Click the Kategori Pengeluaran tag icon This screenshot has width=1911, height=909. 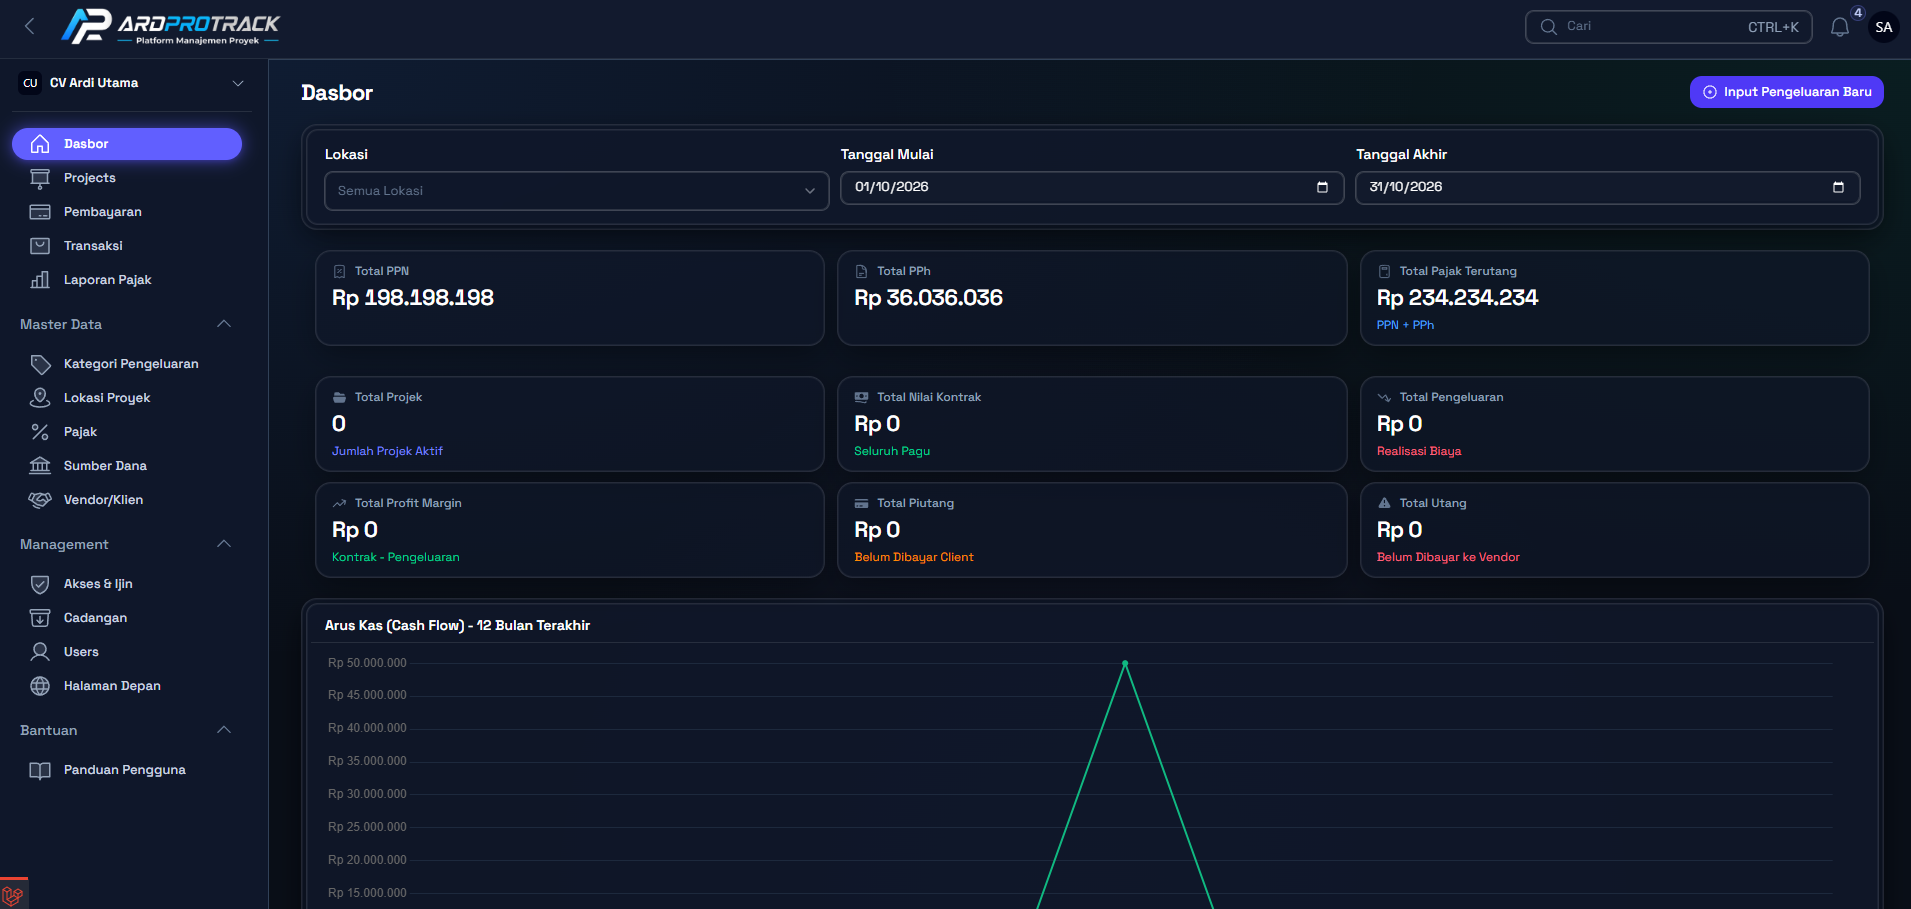pos(40,364)
